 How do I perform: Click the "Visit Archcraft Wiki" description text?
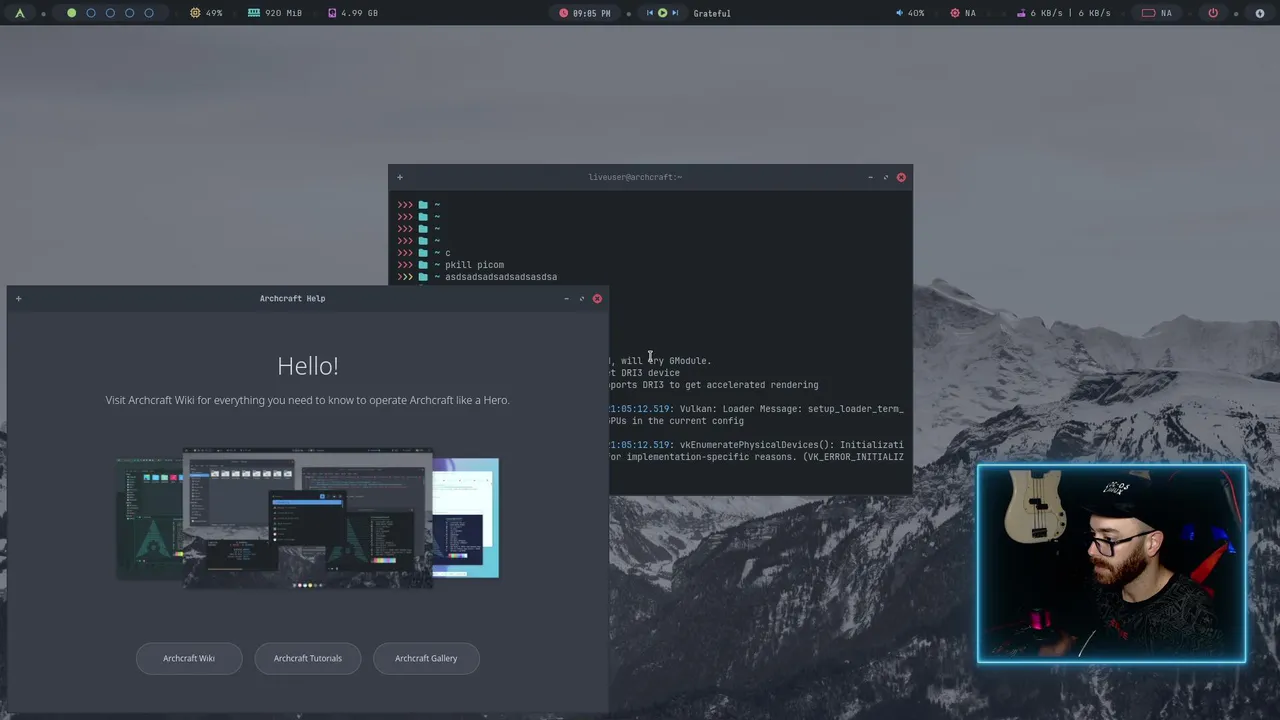tap(308, 400)
